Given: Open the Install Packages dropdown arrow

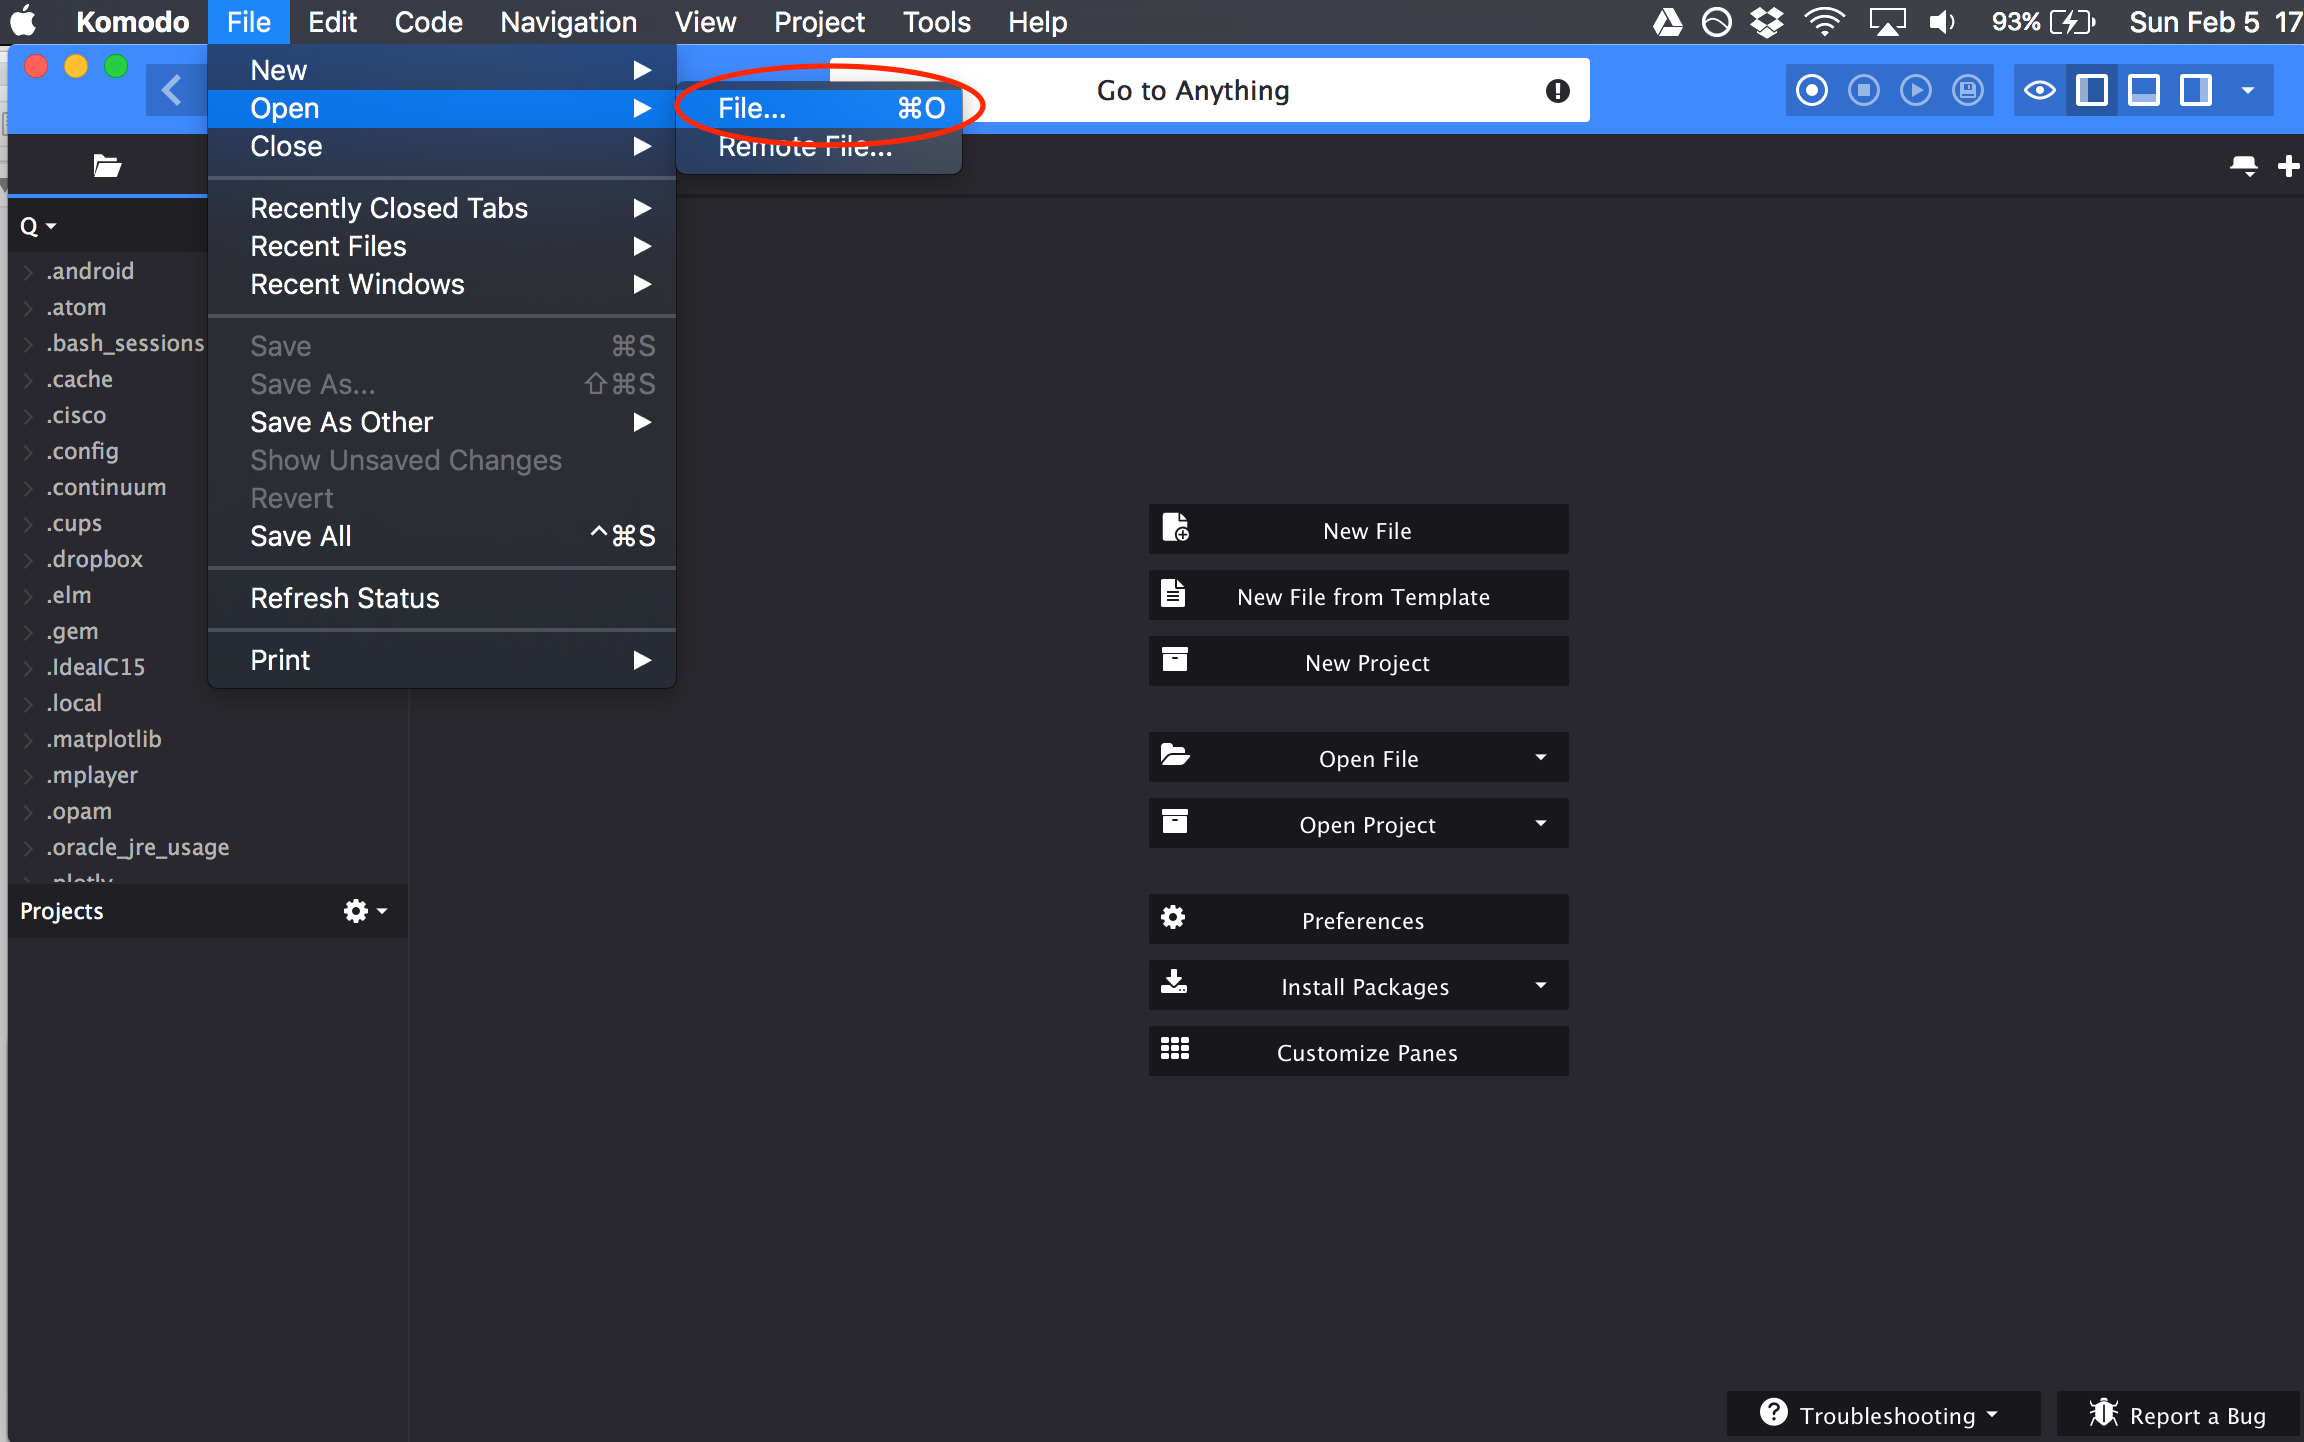Looking at the screenshot, I should tap(1540, 986).
